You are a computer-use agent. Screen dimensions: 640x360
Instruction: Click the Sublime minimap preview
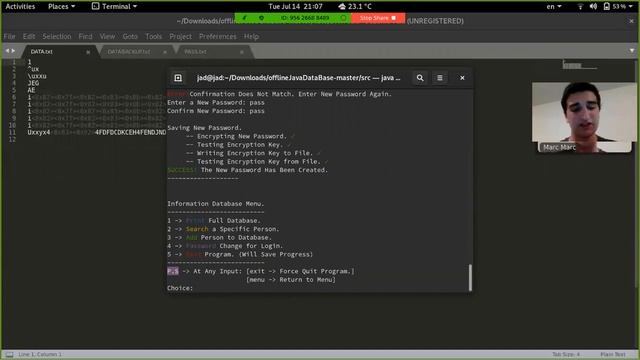tap(579, 65)
